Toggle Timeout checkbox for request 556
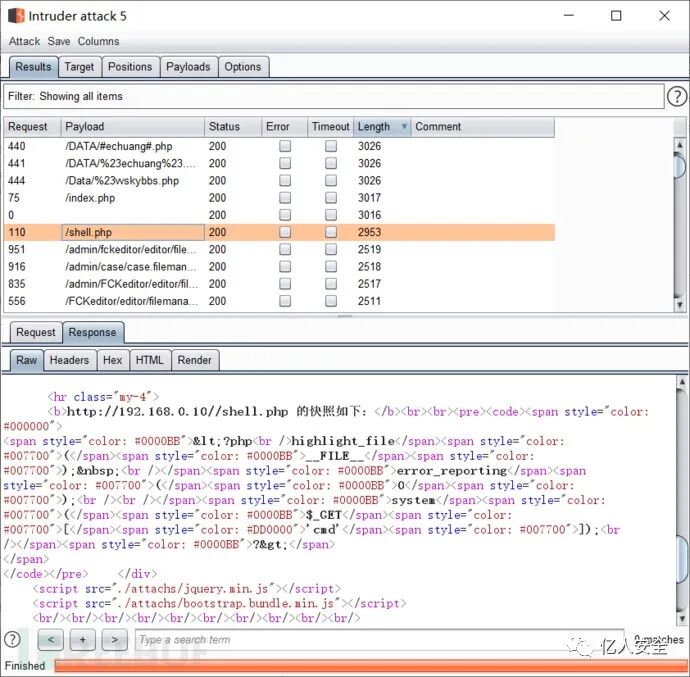 coord(331,301)
